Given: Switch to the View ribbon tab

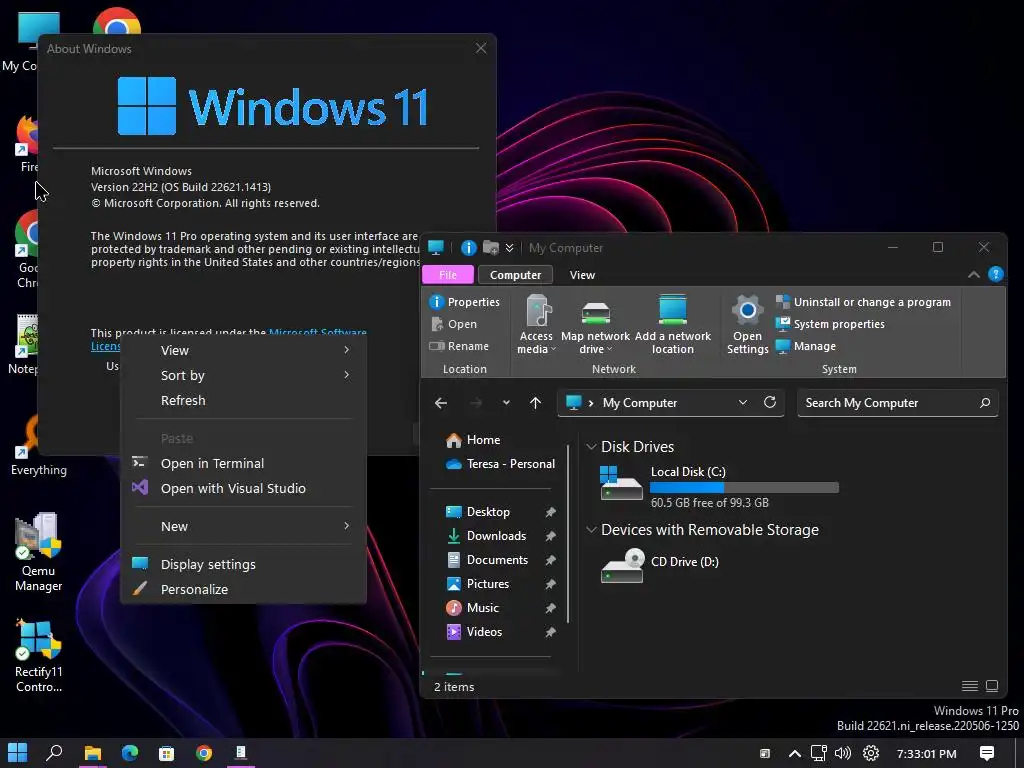Looking at the screenshot, I should tap(582, 275).
